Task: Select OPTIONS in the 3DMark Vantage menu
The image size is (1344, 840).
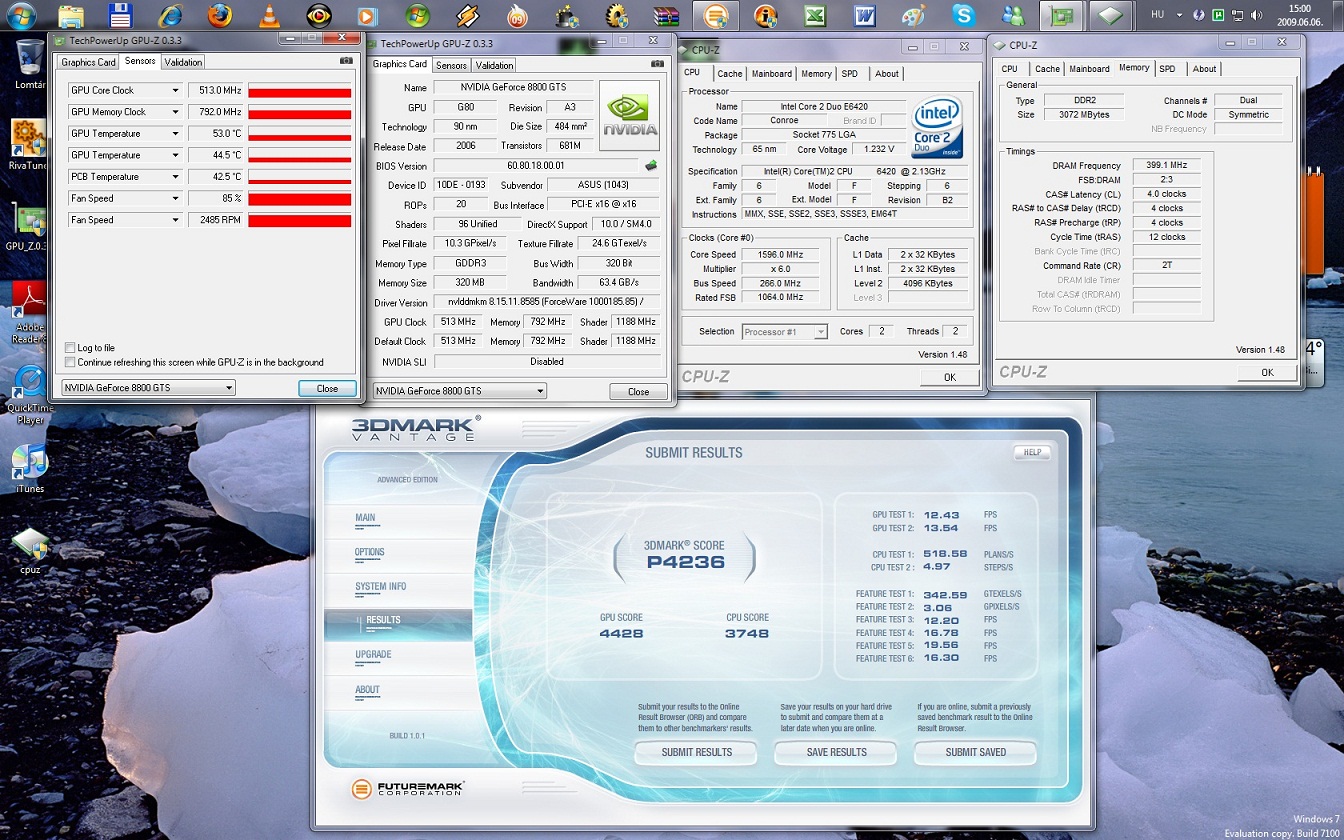Action: click(369, 552)
